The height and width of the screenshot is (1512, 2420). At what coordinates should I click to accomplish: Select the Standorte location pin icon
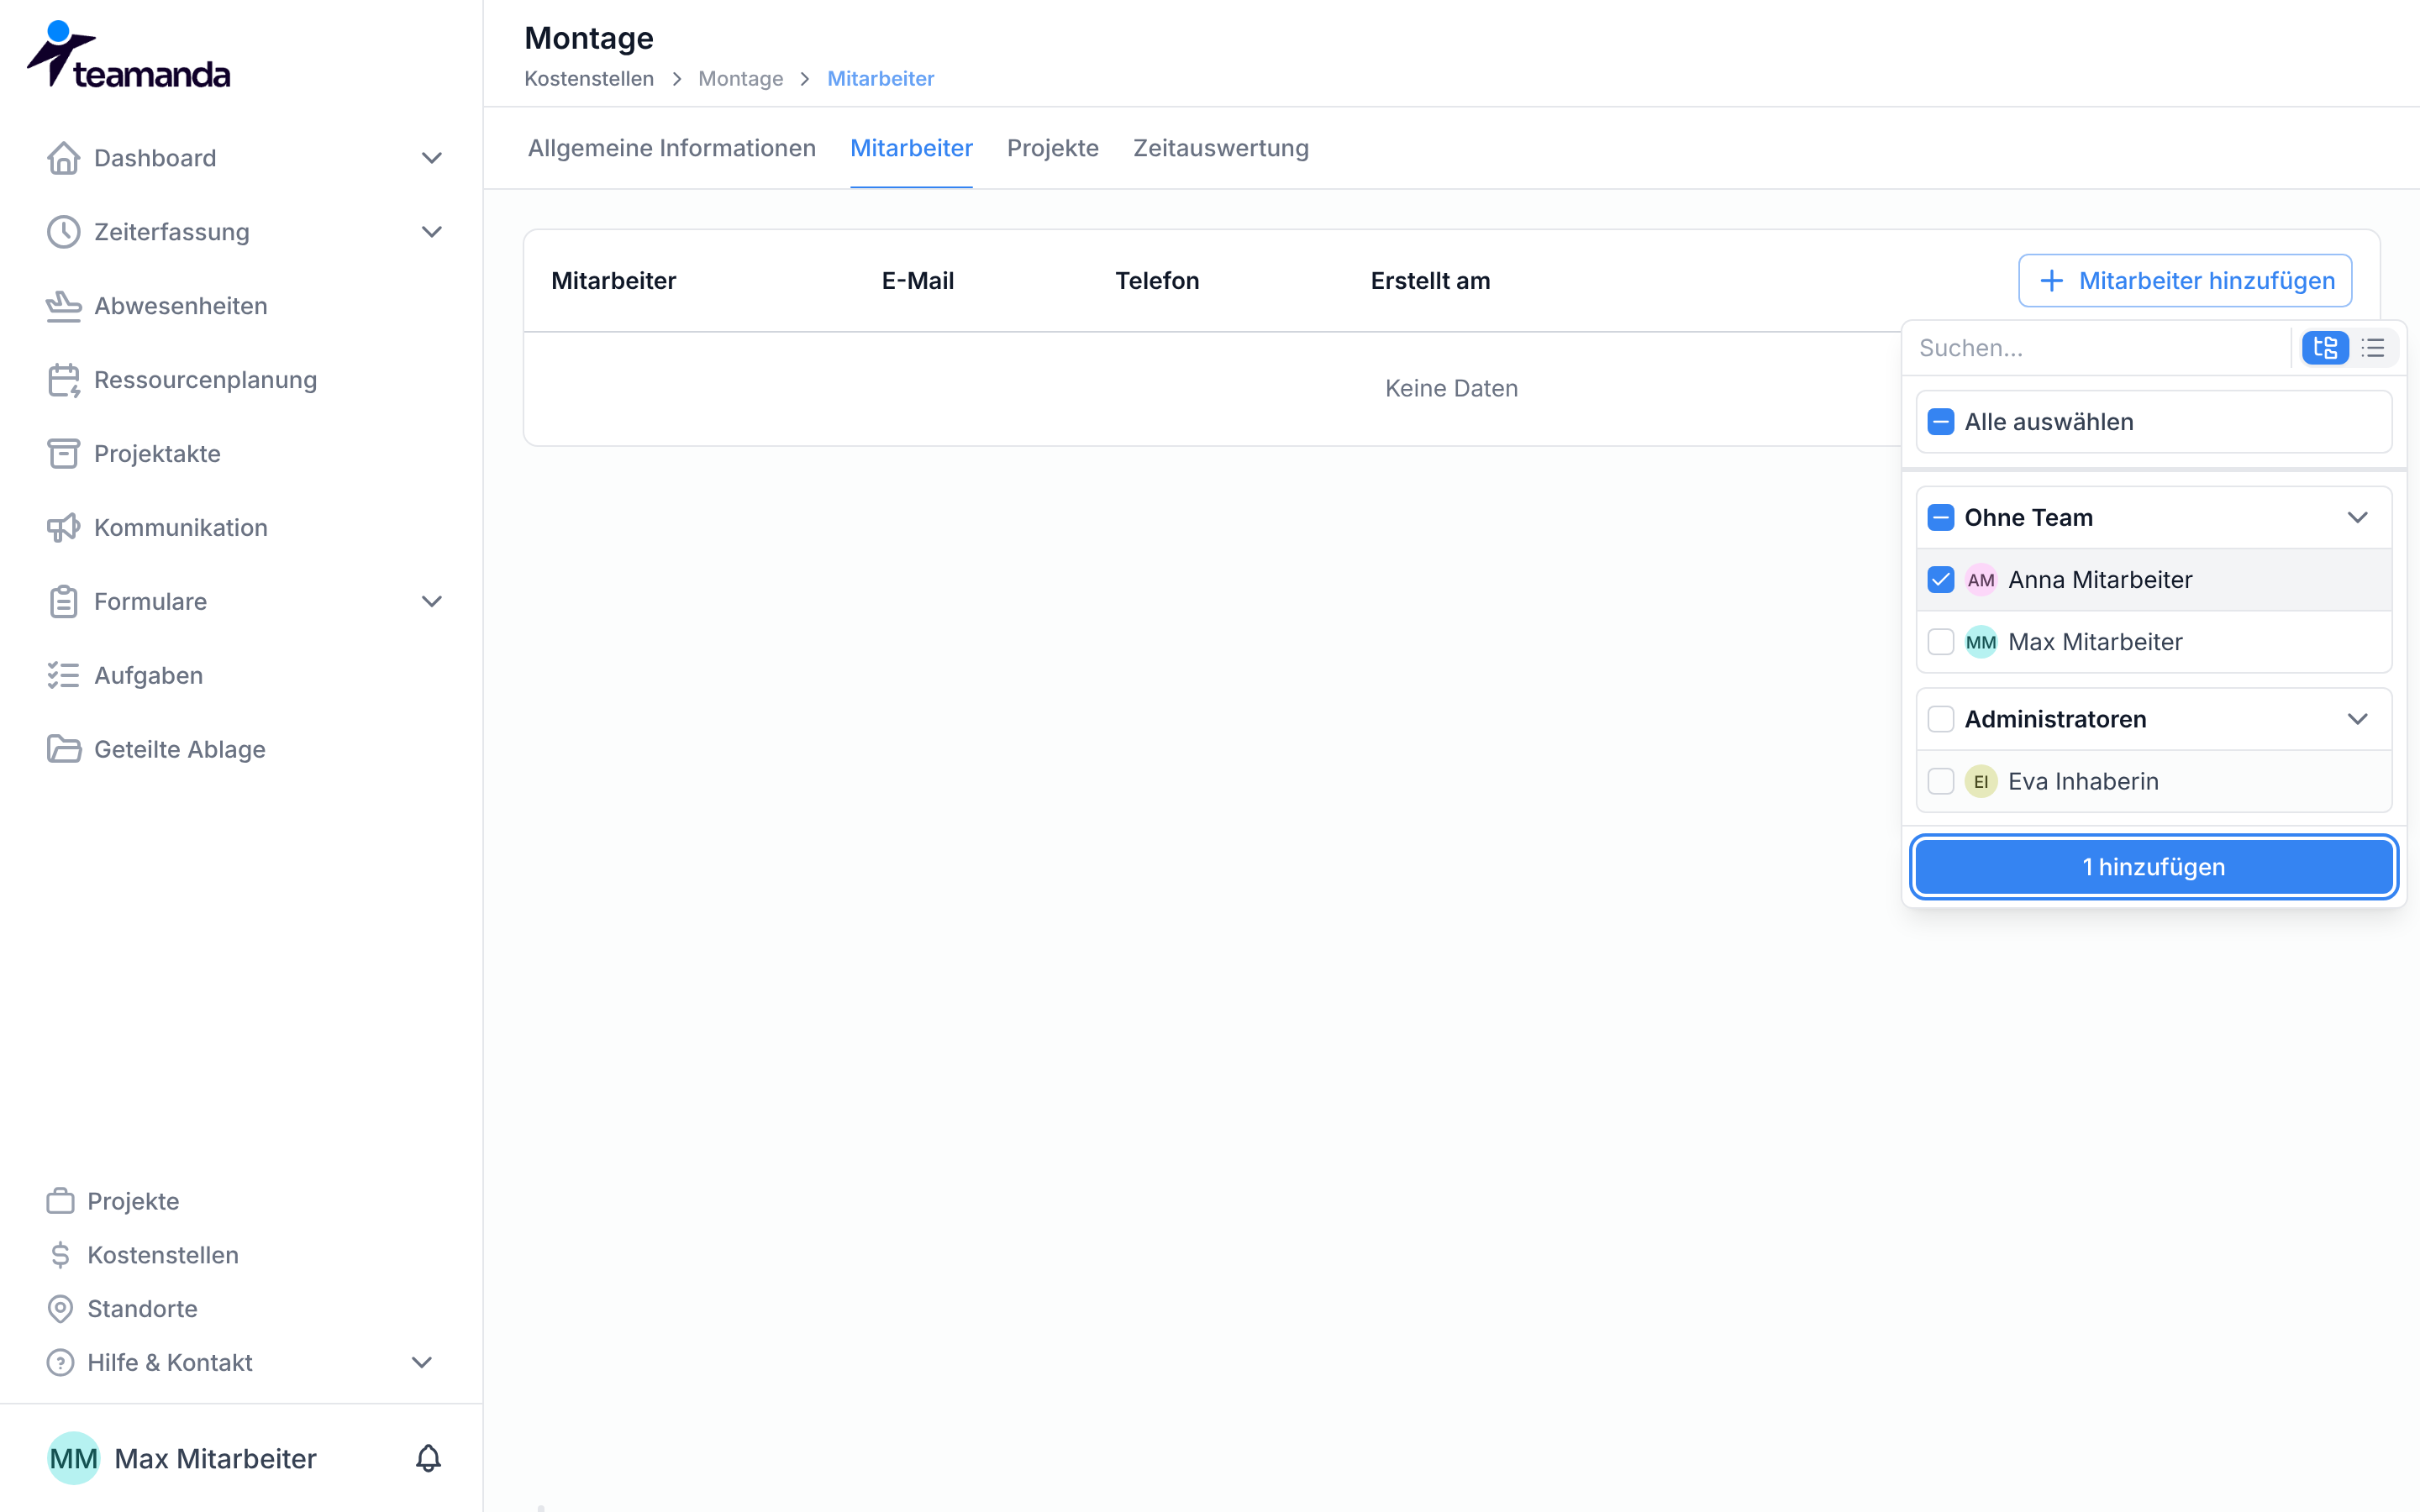[x=60, y=1309]
